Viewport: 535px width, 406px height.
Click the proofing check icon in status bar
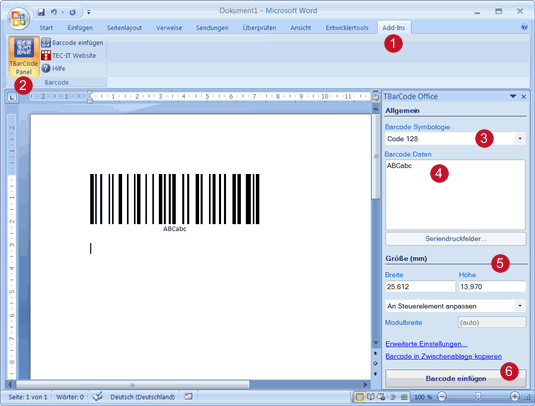[x=97, y=396]
